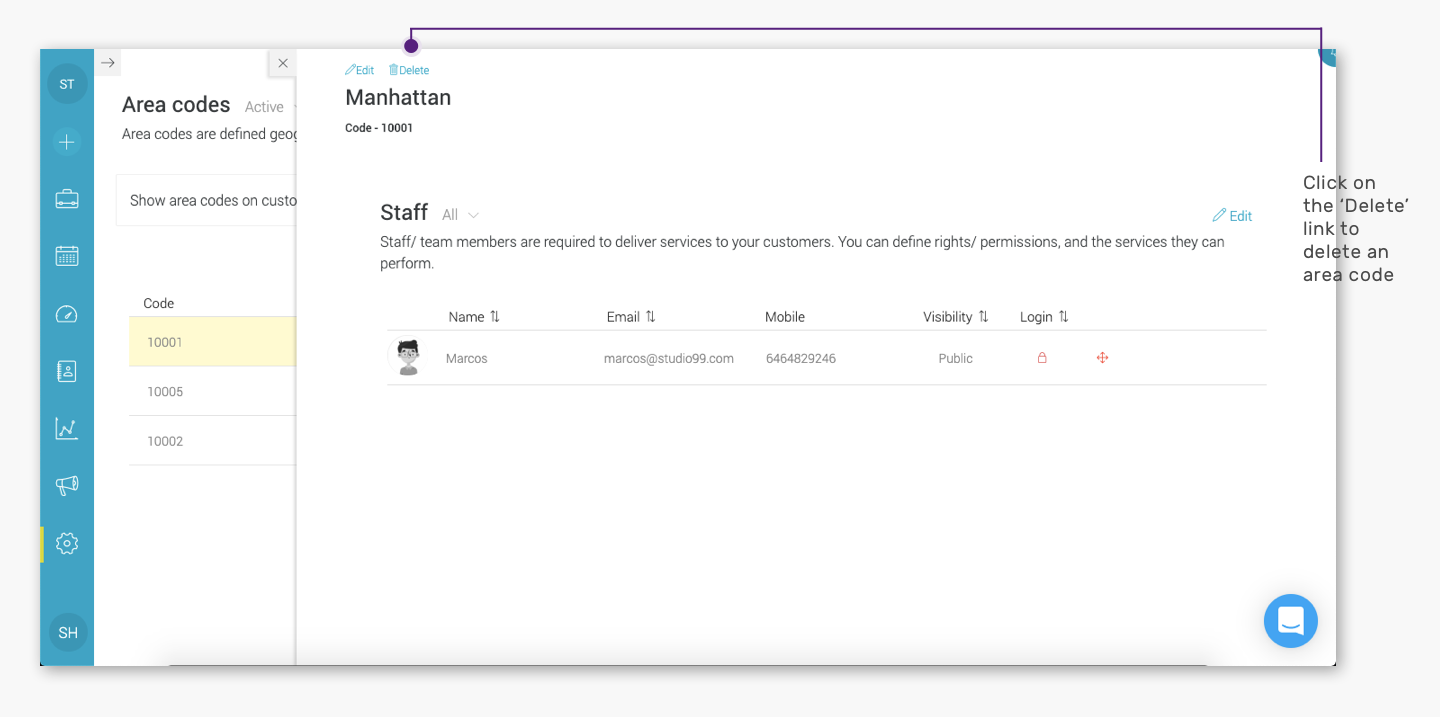Select area code row 10002
Viewport: 1440px width, 718px height.
point(212,441)
